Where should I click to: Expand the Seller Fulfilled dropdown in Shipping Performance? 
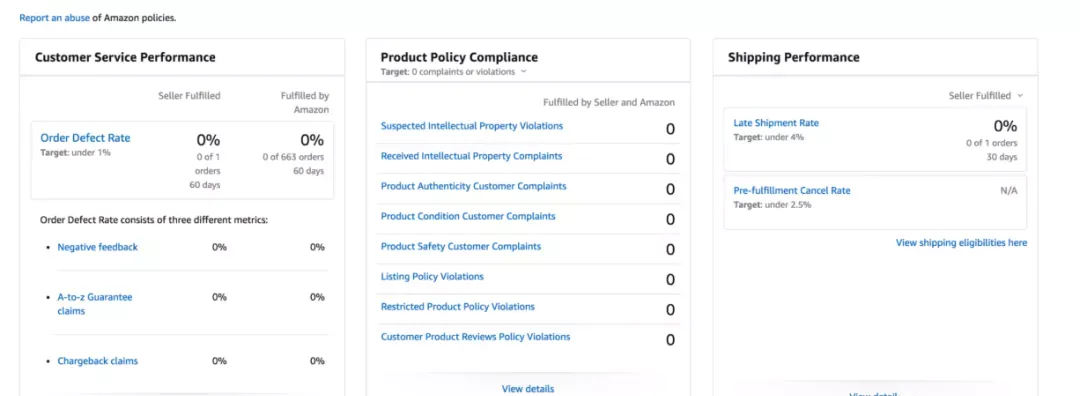[986, 96]
